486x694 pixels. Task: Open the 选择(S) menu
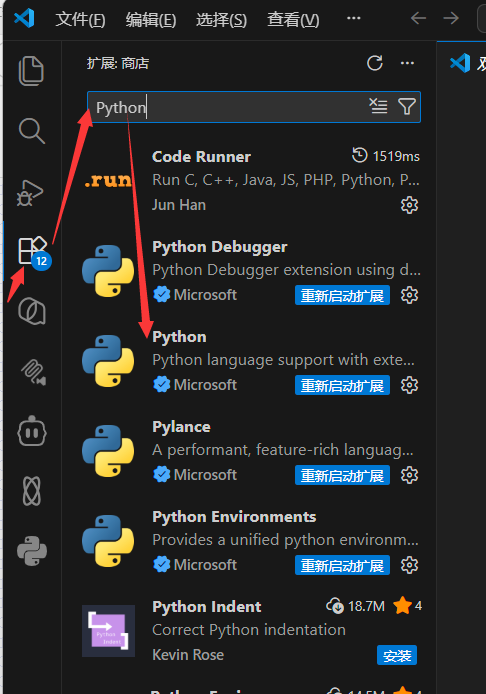[221, 19]
